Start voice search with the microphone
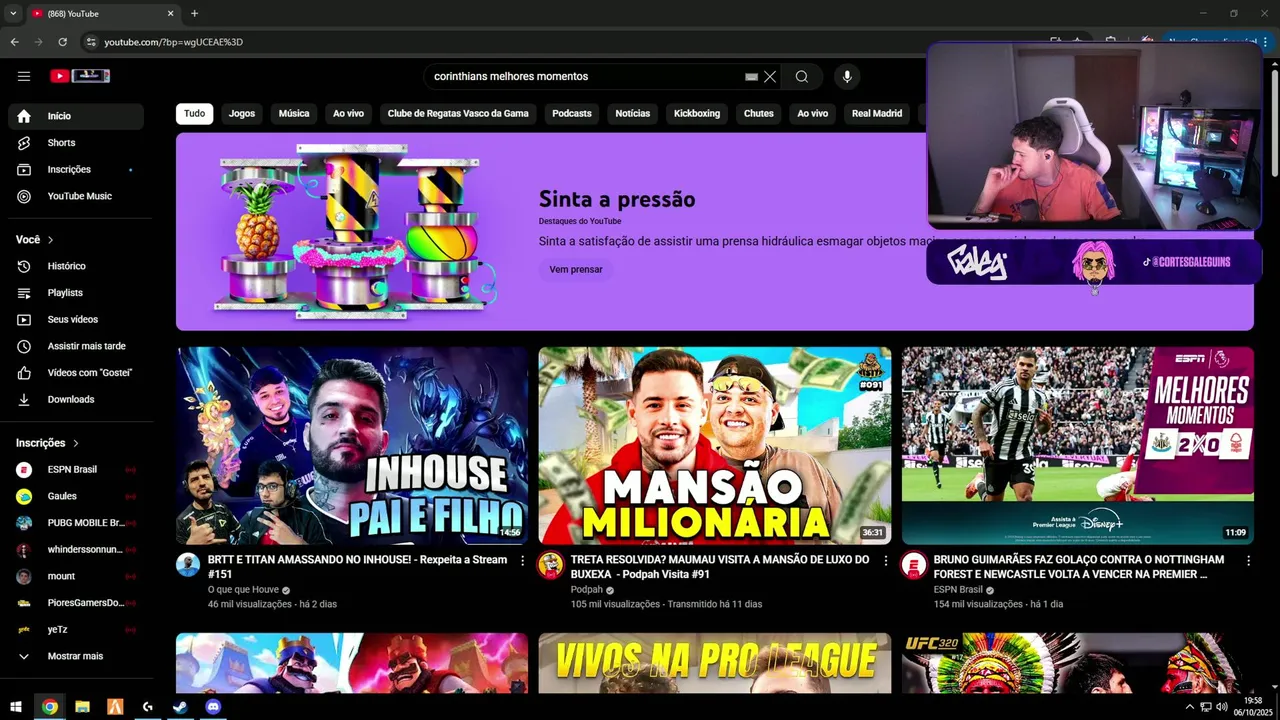The width and height of the screenshot is (1280, 720). (x=847, y=76)
